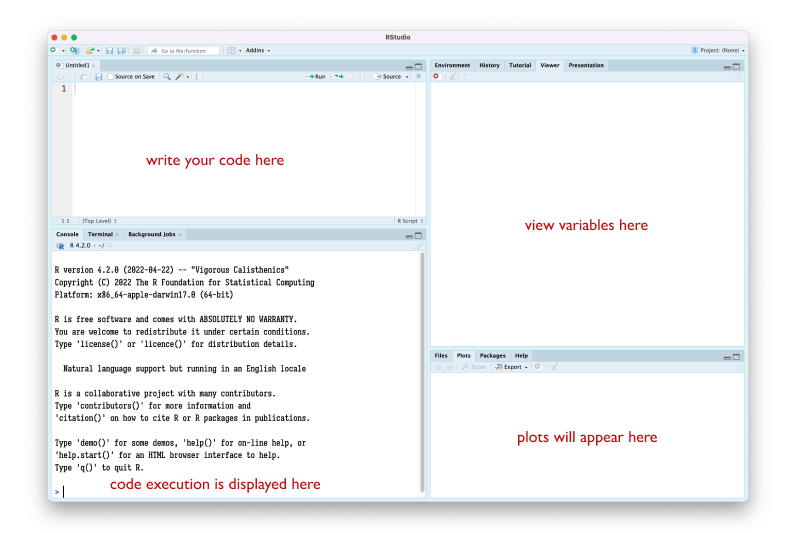Clear the console with broom icon
The image size is (796, 533).
click(x=418, y=246)
